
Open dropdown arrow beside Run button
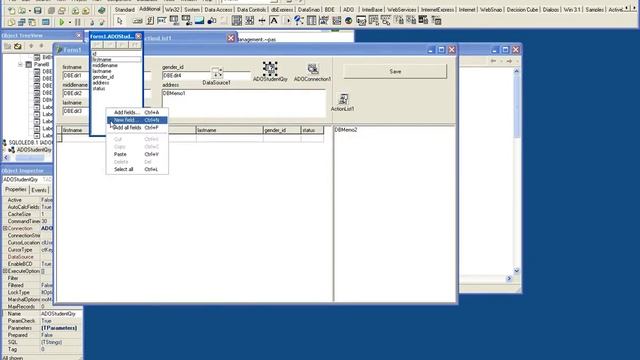[x=69, y=22]
